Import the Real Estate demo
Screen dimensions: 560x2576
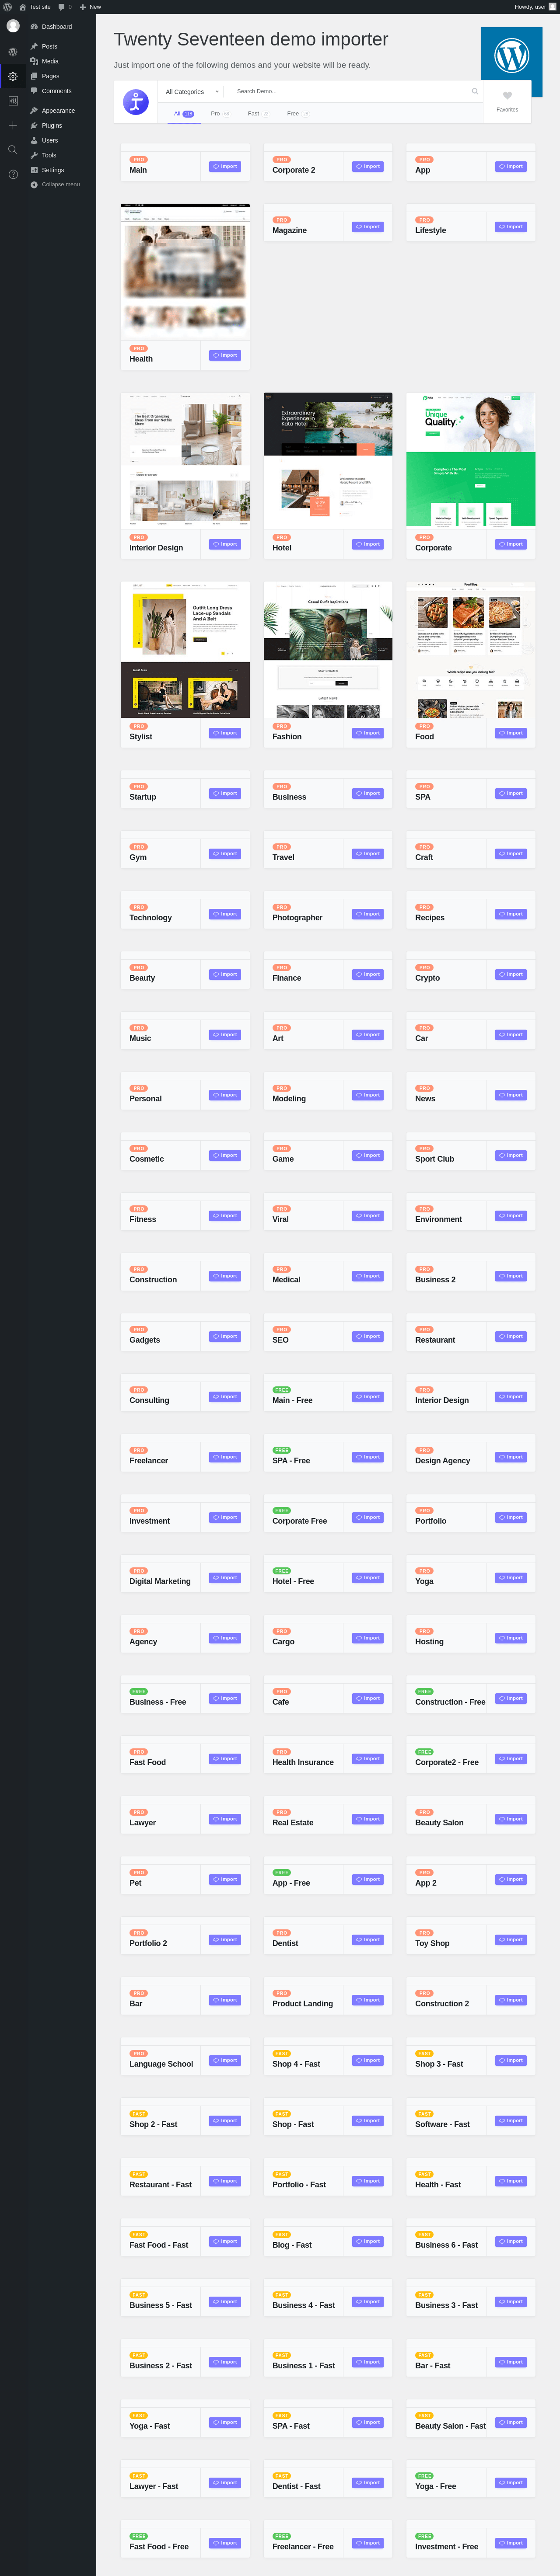tap(368, 1819)
